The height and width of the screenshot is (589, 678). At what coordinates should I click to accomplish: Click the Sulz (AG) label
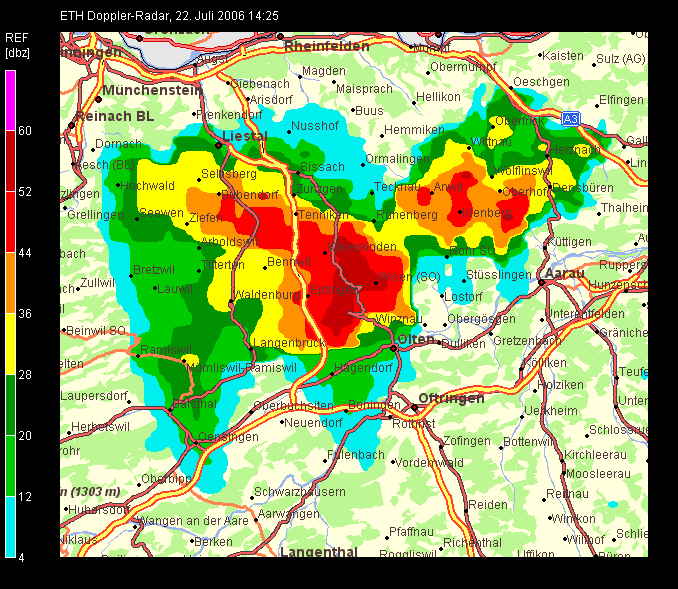pos(621,59)
